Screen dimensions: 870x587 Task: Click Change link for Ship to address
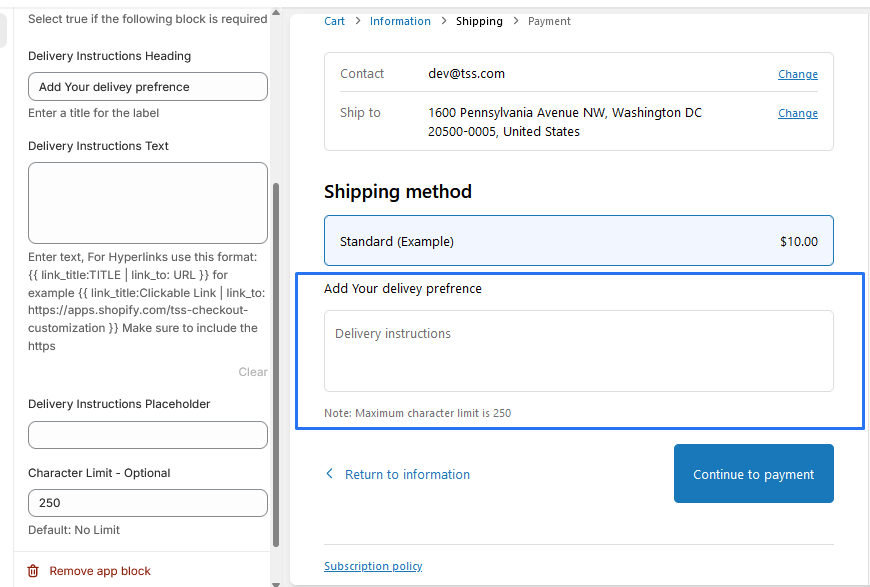pyautogui.click(x=797, y=113)
